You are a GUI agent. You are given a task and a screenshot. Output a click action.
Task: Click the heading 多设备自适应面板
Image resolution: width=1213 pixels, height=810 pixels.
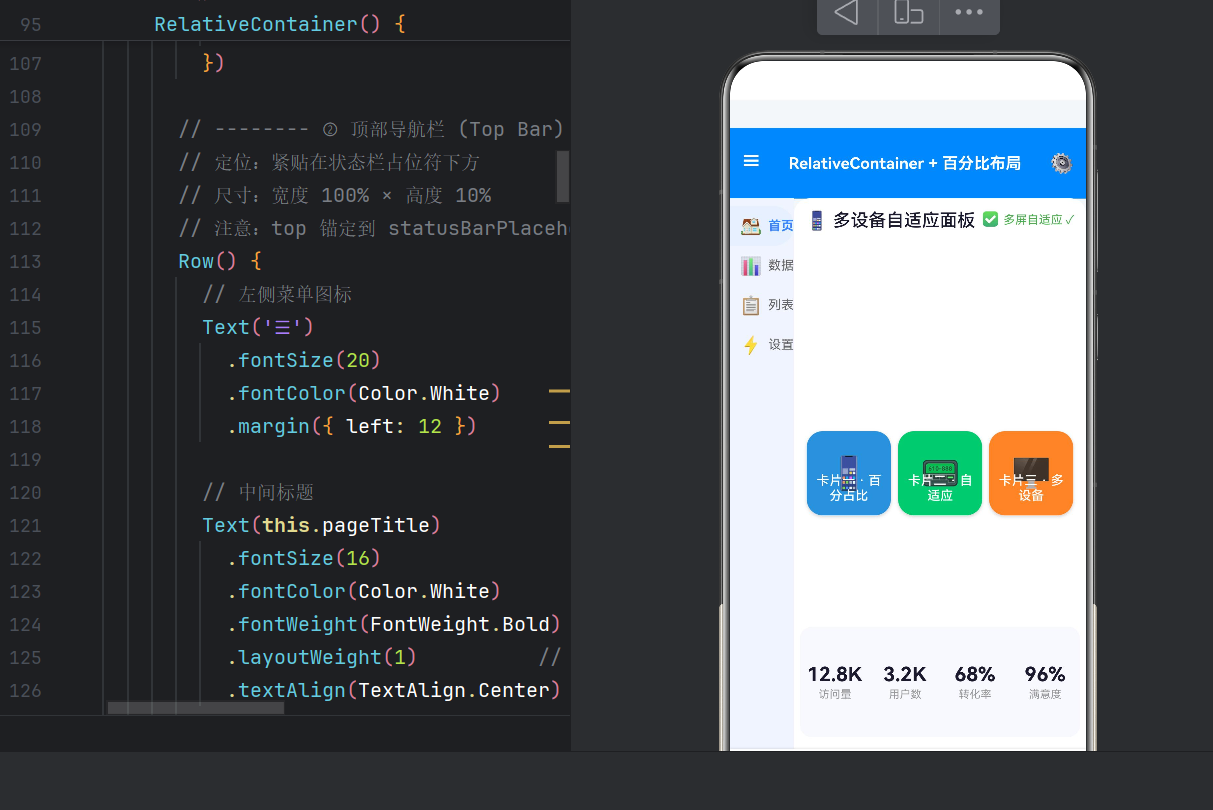(904, 220)
